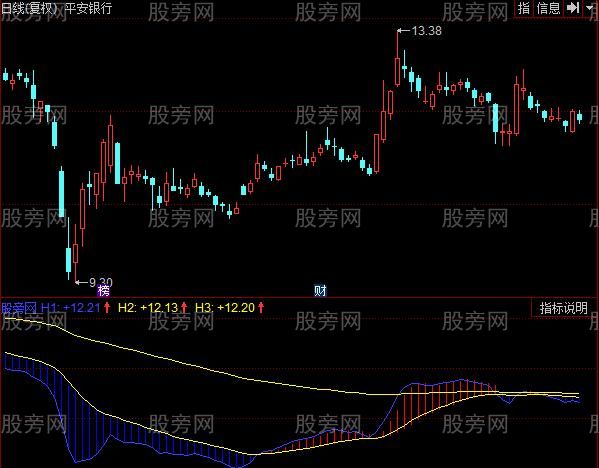The image size is (599, 468).
Task: Expand the top-right dropdown triangle
Action: pyautogui.click(x=590, y=8)
